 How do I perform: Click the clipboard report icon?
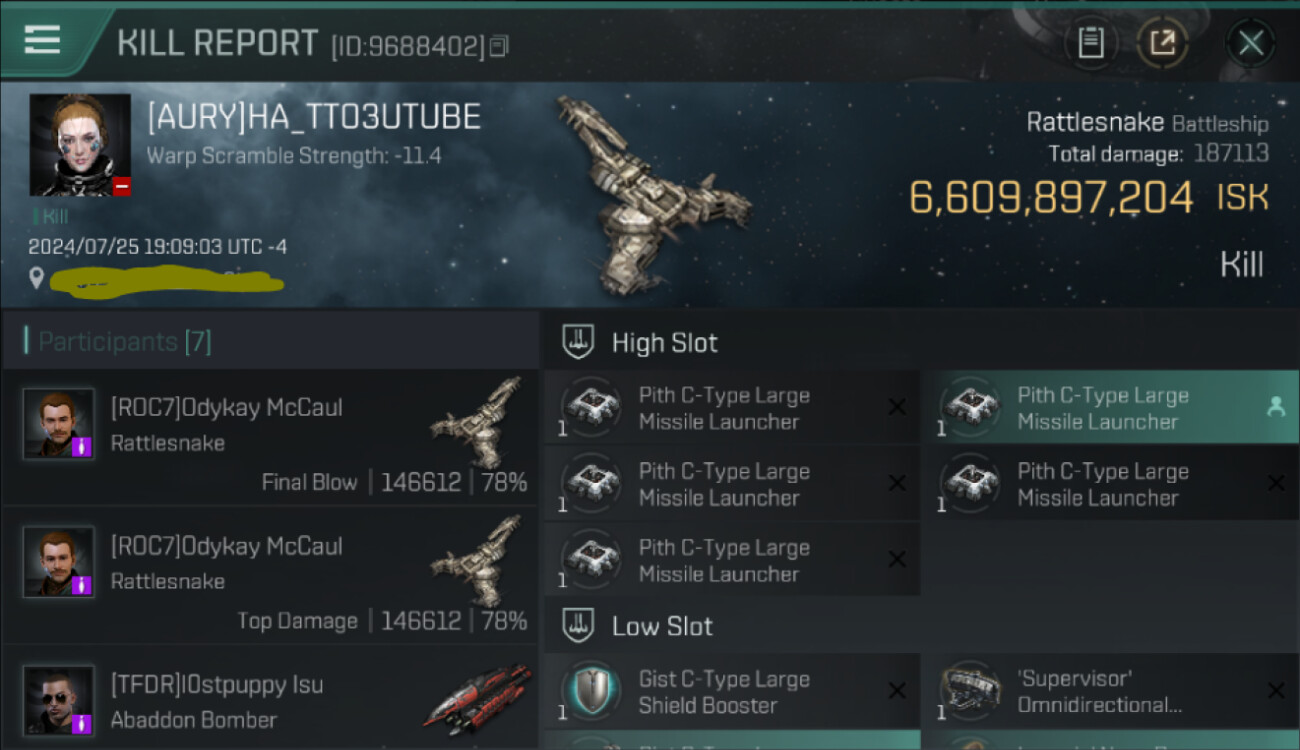(1091, 43)
